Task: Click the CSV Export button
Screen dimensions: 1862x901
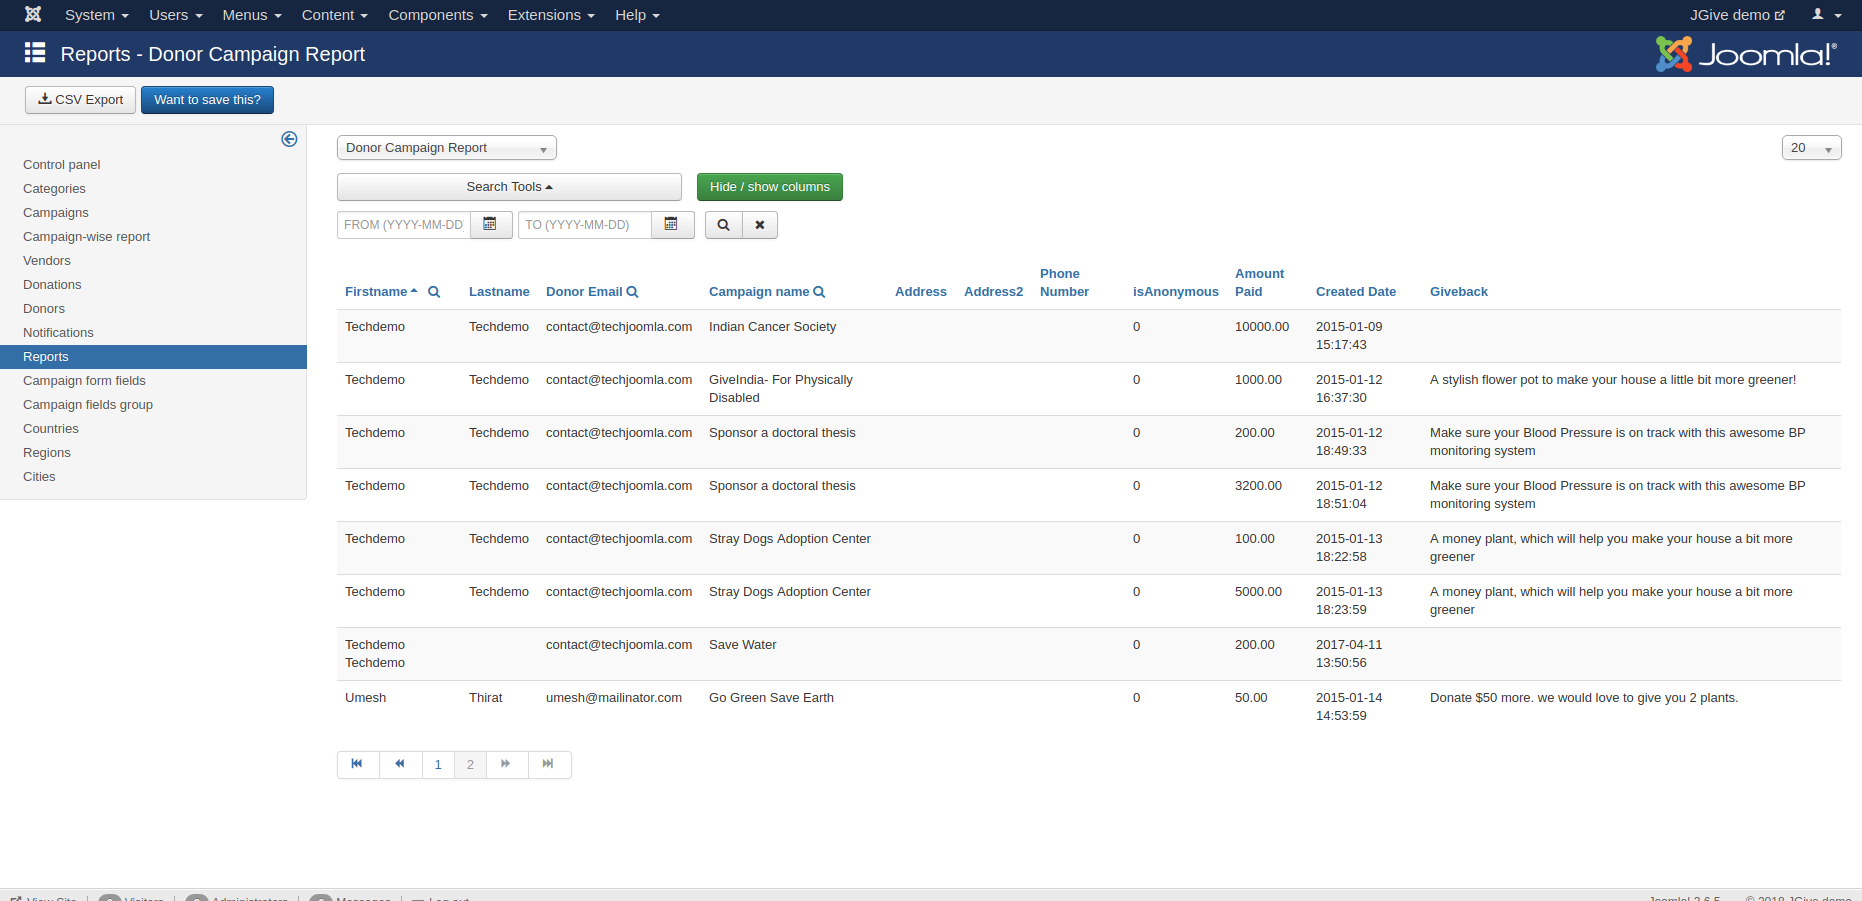Action: click(x=80, y=100)
